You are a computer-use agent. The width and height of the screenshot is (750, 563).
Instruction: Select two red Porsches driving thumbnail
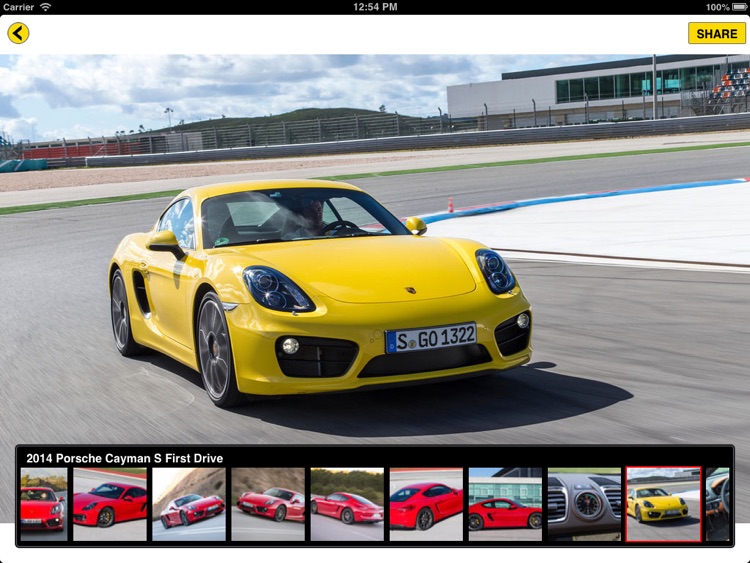pos(268,504)
